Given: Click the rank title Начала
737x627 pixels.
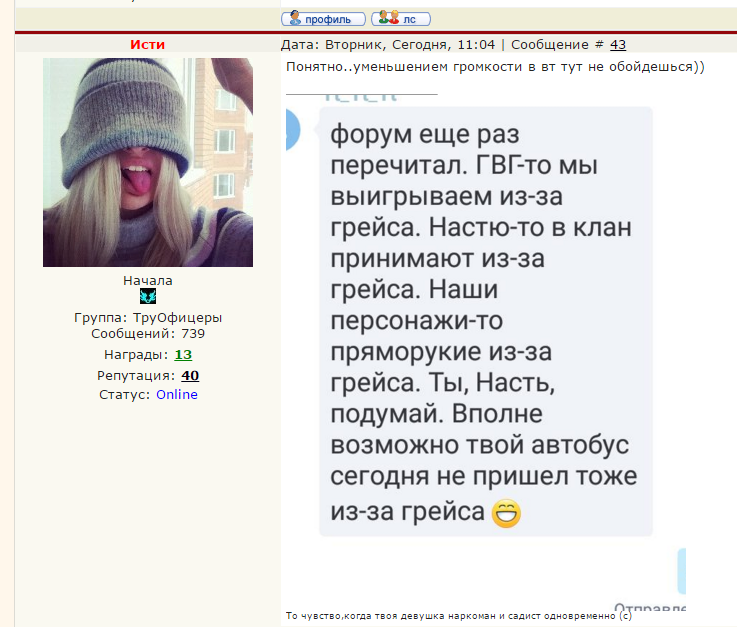Looking at the screenshot, I should click(148, 280).
